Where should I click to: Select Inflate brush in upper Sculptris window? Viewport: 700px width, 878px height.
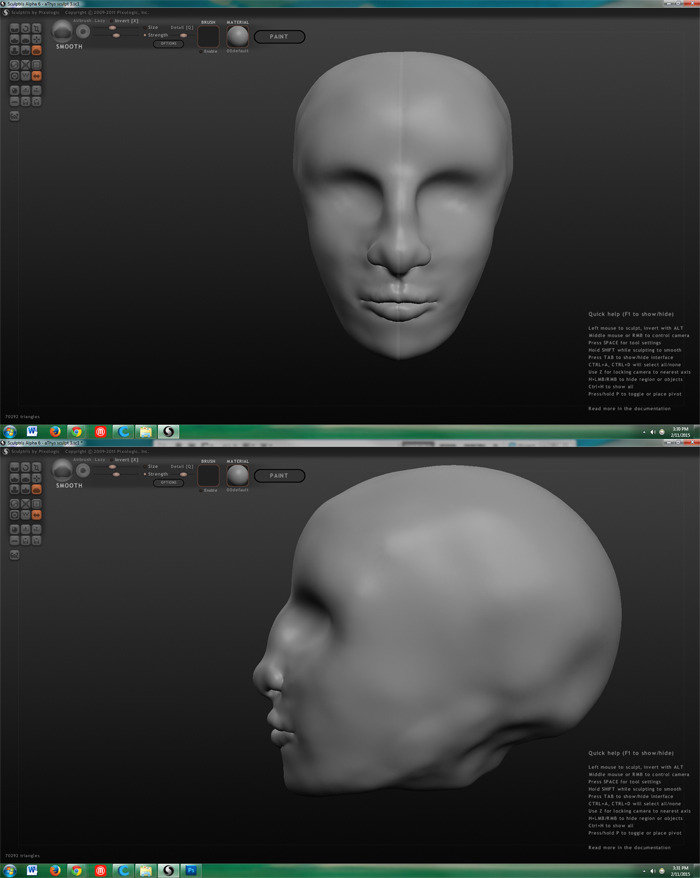pyautogui.click(x=15, y=50)
